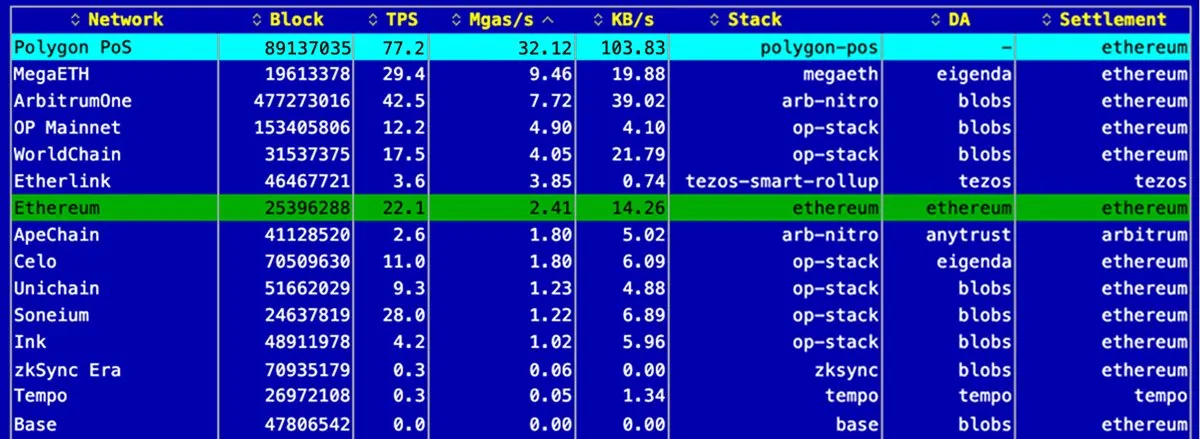Click ApeChain's arbitrum settlement cell
Viewport: 1200px width, 439px height.
pyautogui.click(x=1144, y=235)
